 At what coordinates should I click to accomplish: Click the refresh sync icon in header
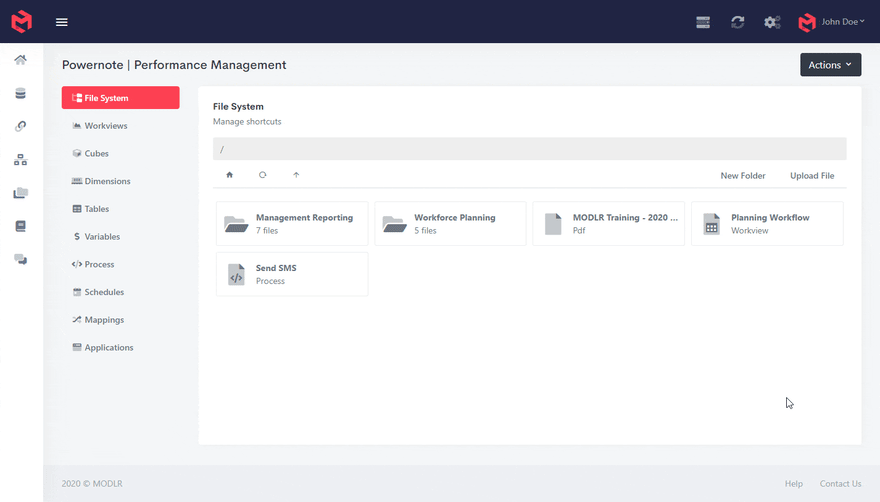tap(737, 22)
